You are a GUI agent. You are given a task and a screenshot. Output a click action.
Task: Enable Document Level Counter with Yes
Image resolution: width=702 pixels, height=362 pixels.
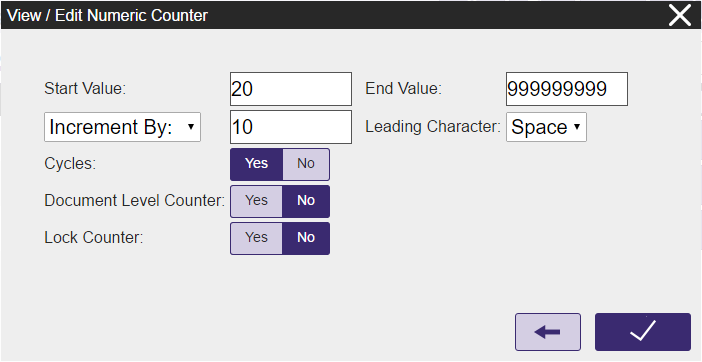pos(257,201)
